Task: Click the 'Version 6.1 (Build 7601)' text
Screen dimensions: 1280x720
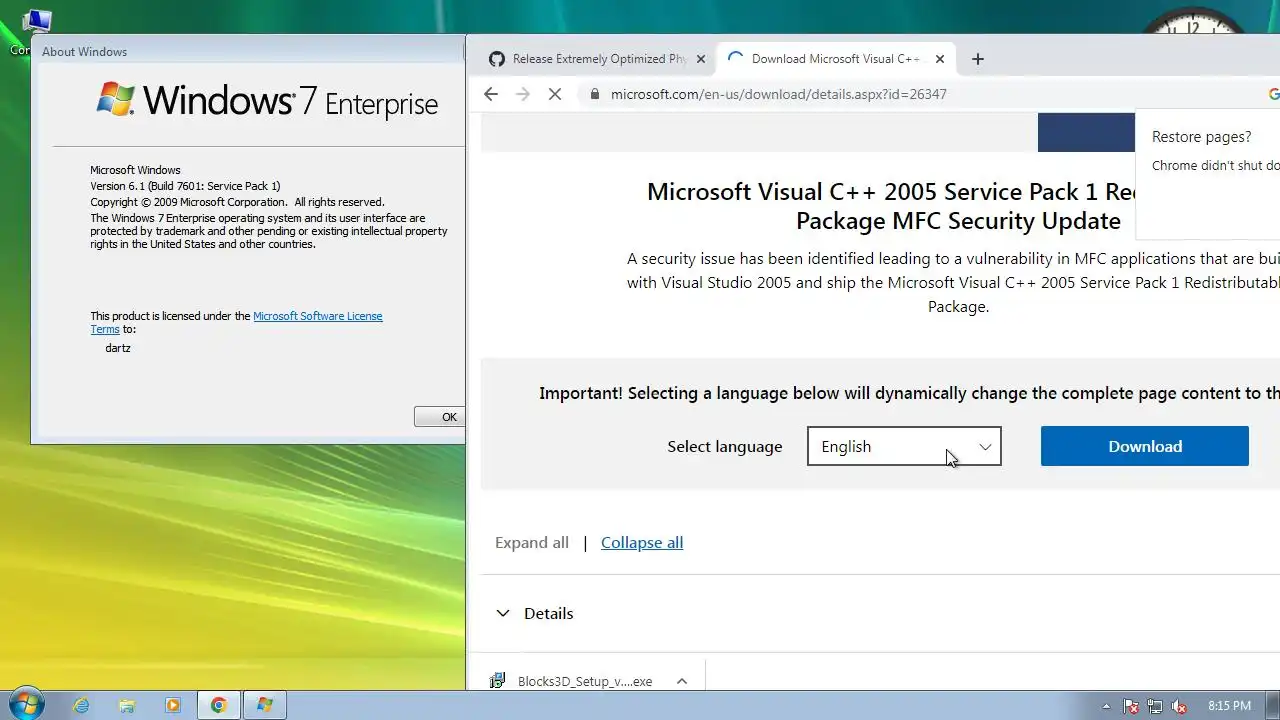Action: tap(185, 186)
